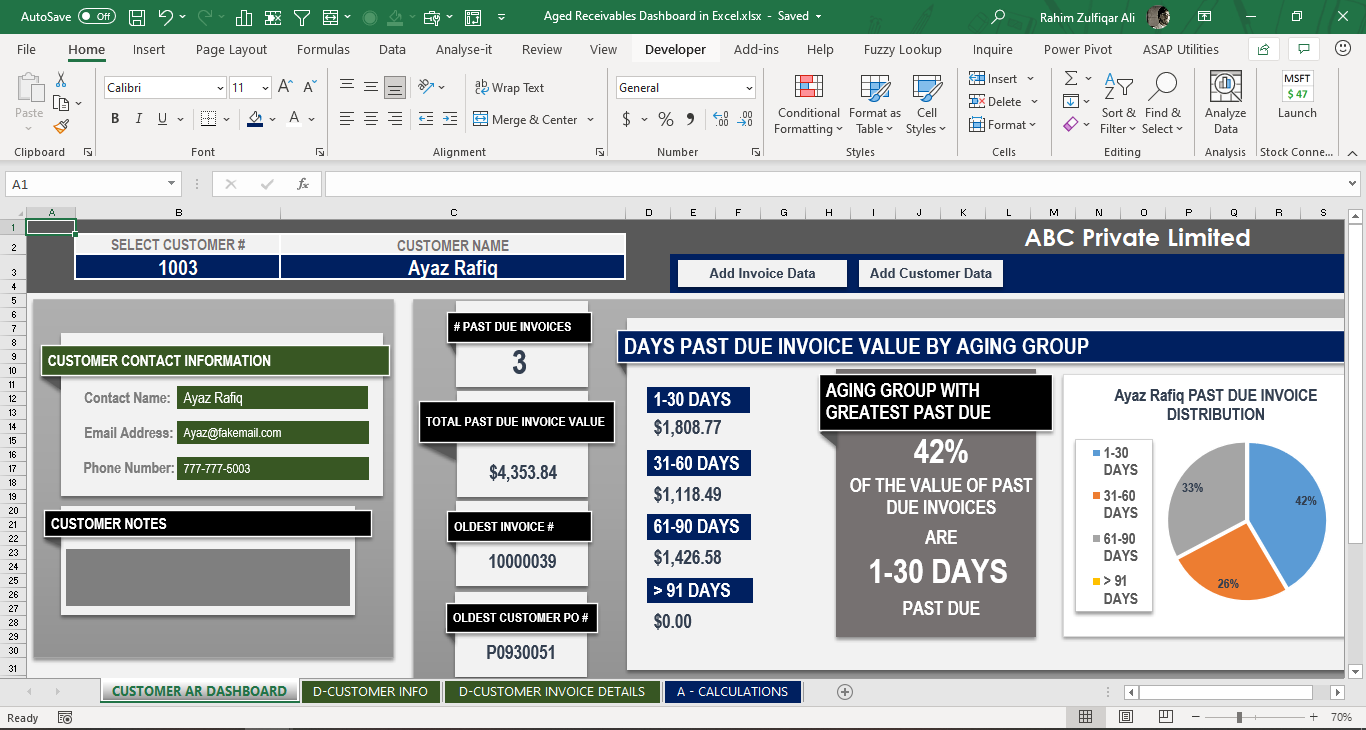Open the D-CUSTOMER INFO sheet tab
1366x730 pixels.
[370, 691]
